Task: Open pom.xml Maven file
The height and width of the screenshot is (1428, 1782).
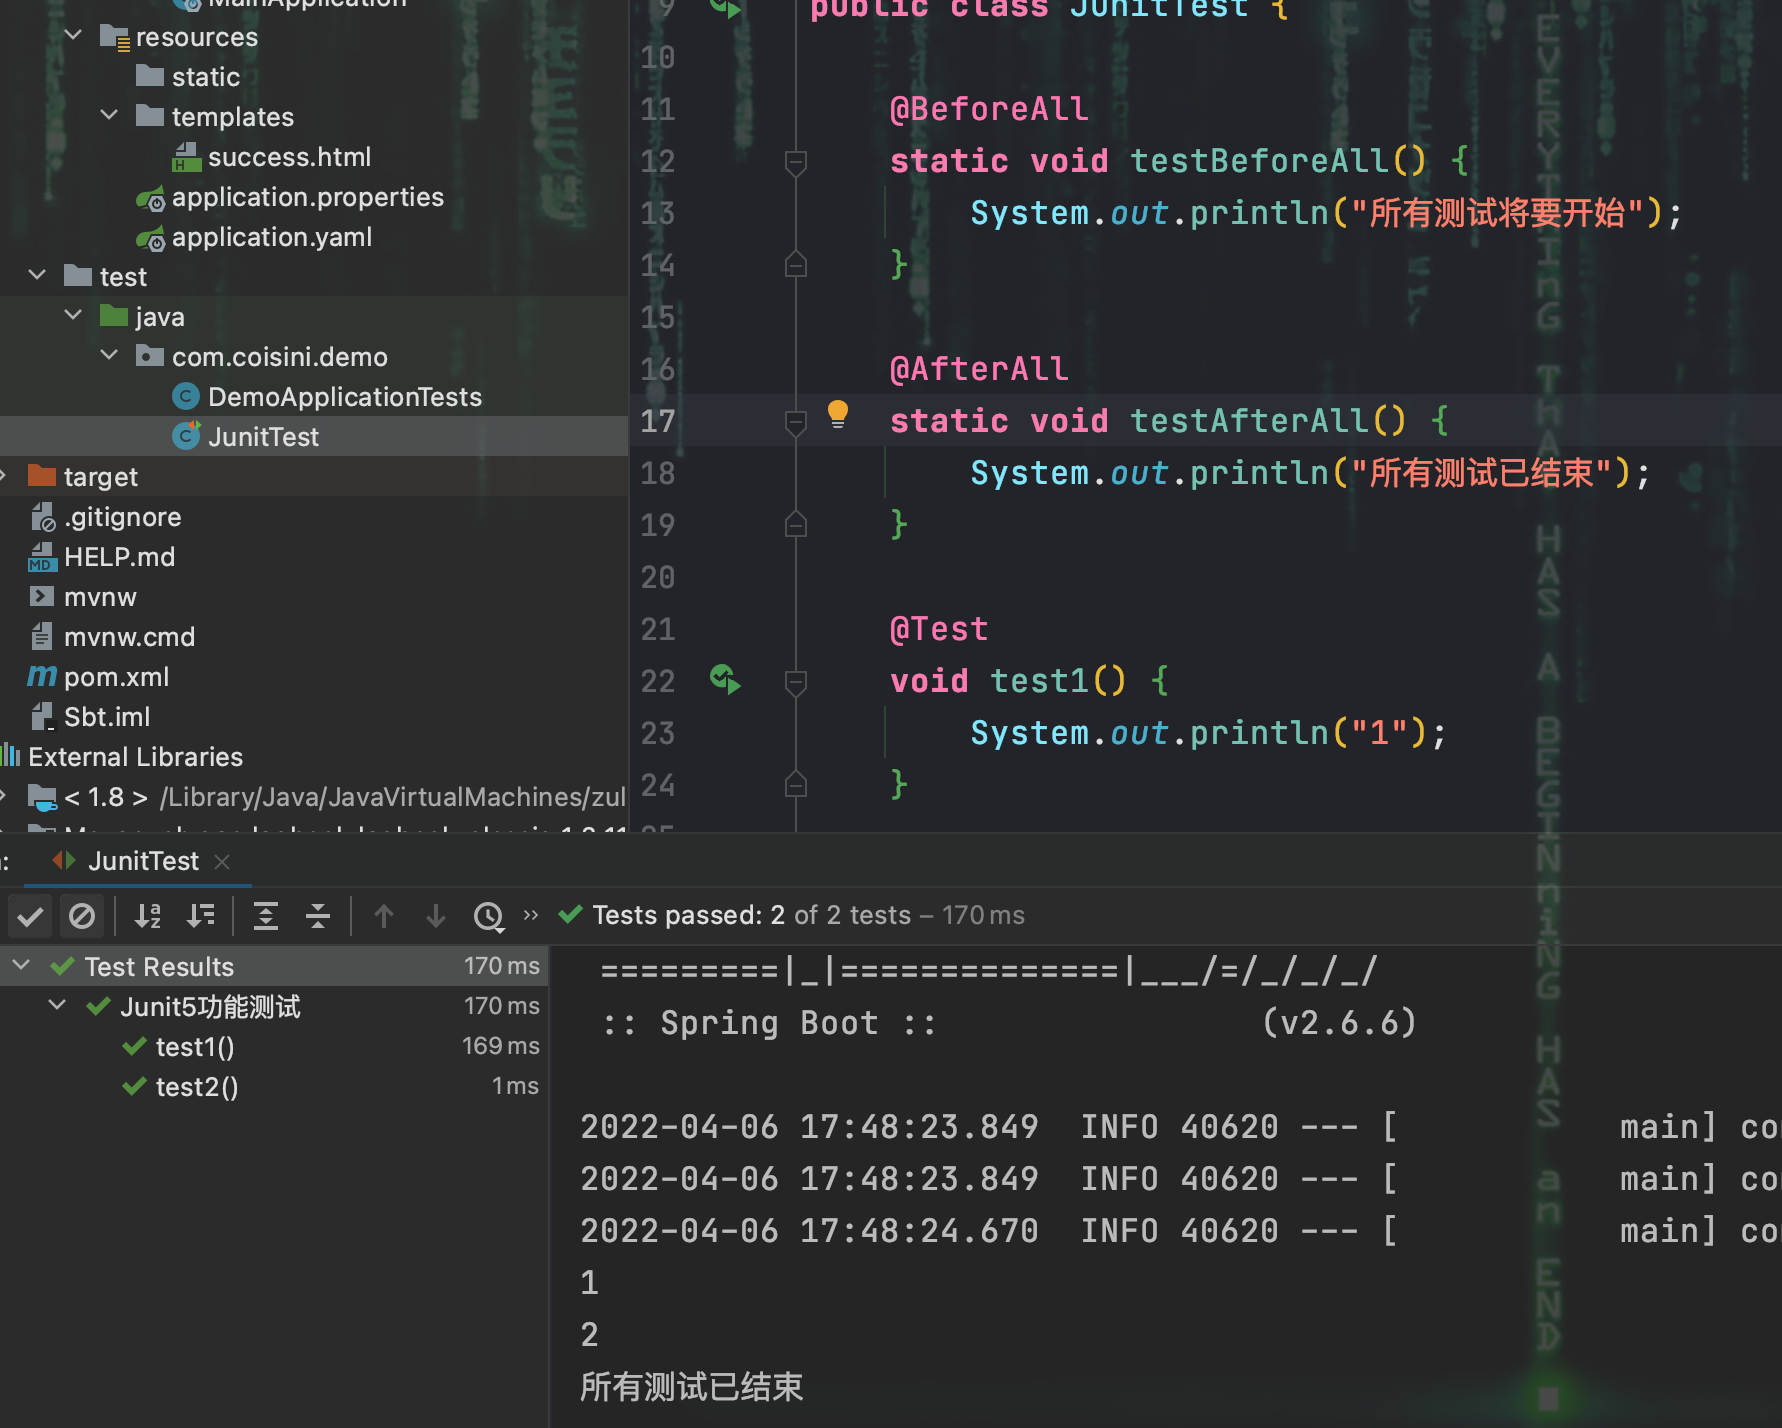Action: pos(116,677)
